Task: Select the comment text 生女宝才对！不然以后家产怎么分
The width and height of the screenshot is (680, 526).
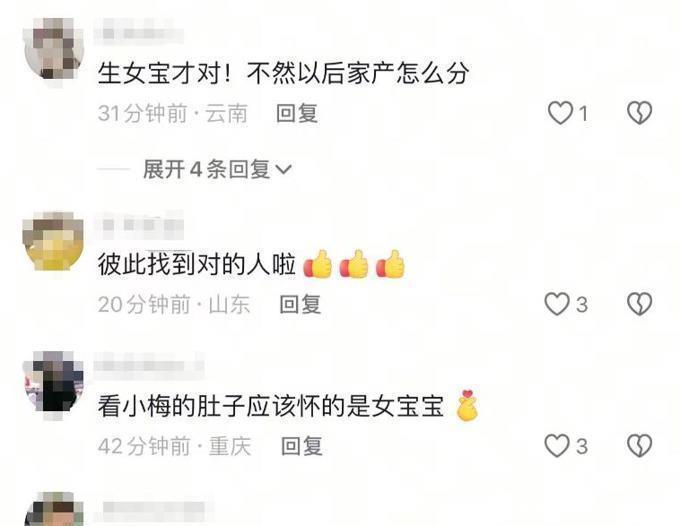Action: pos(284,73)
